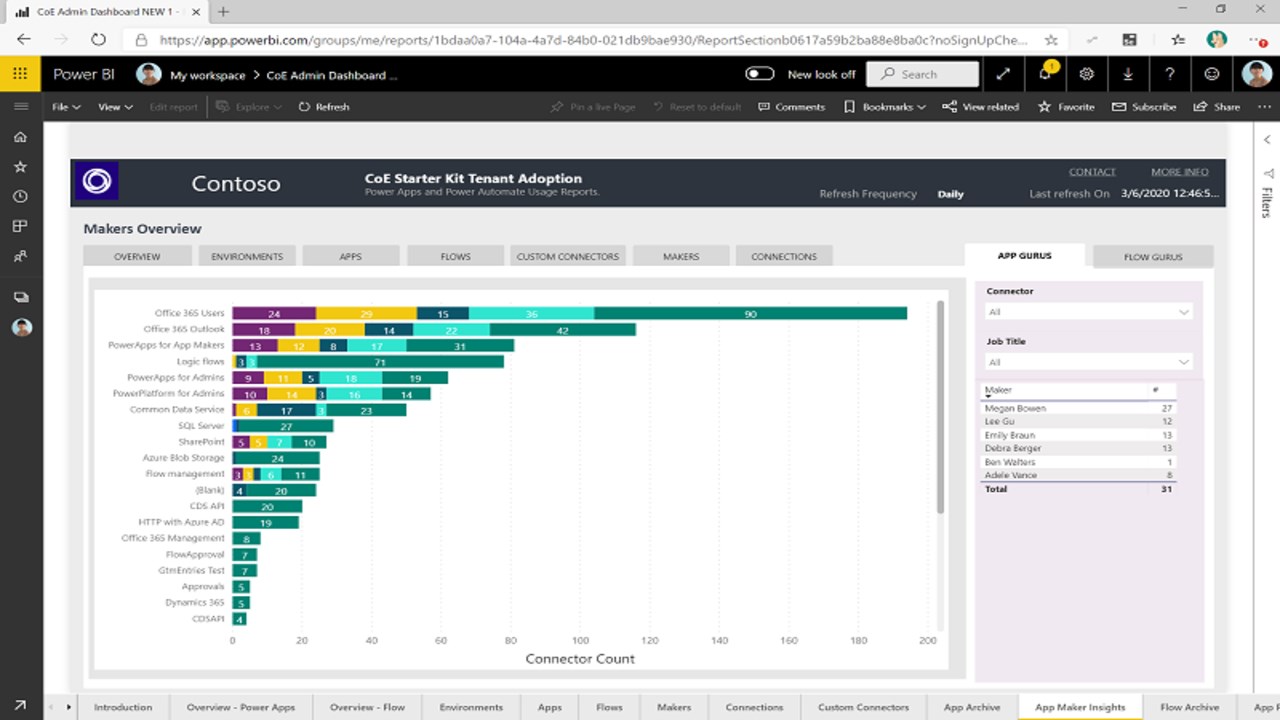Select the CUSTOM CONNECTORS report button
This screenshot has height=720, width=1280.
568,256
